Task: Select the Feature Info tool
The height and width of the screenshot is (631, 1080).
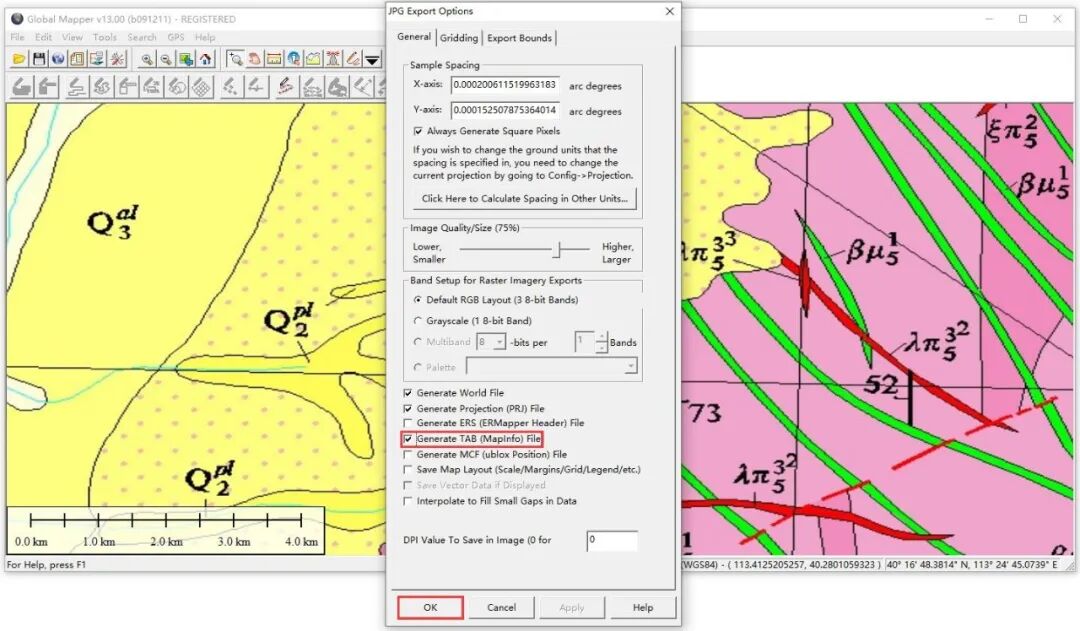Action: (x=294, y=59)
